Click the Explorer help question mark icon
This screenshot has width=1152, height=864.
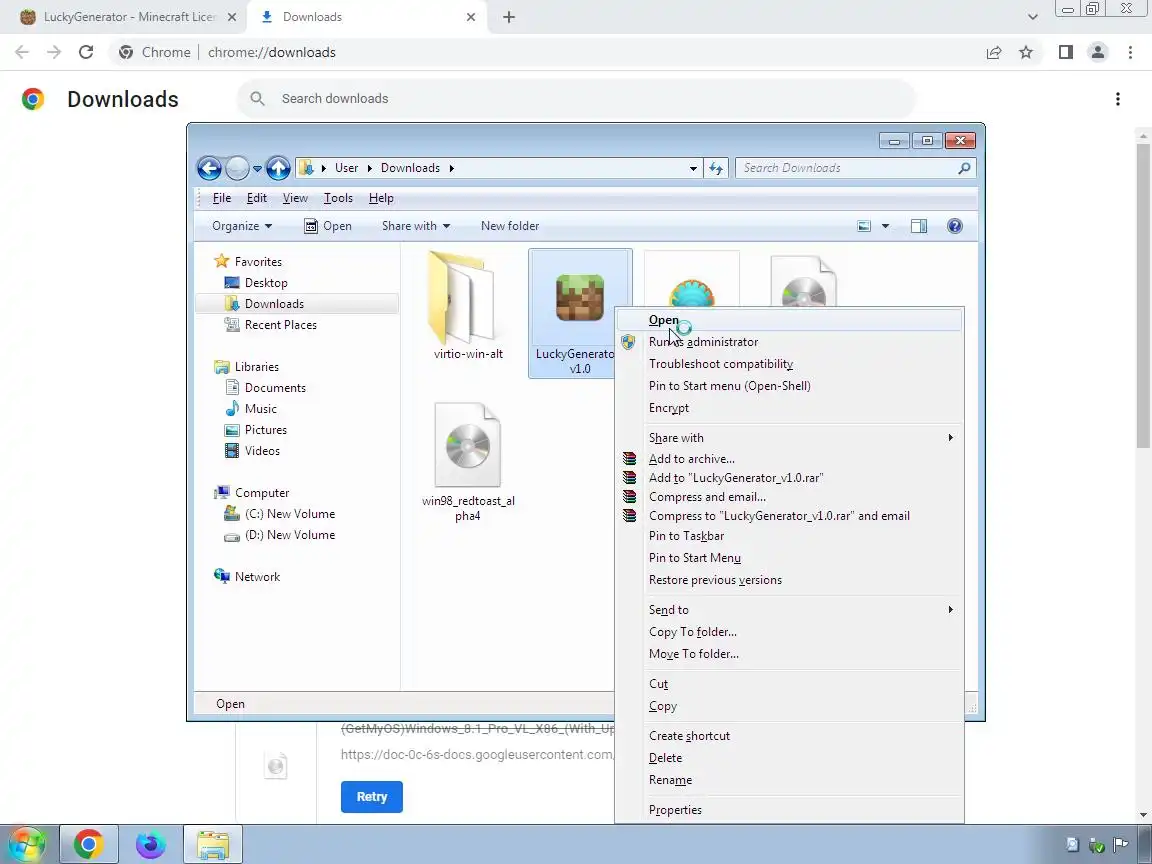pyautogui.click(x=954, y=226)
